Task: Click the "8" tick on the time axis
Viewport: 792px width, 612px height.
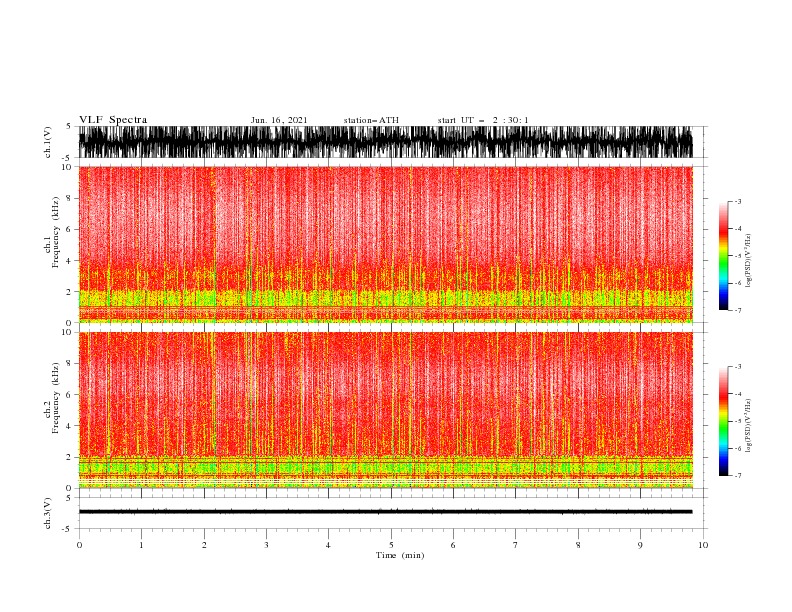Action: (578, 545)
